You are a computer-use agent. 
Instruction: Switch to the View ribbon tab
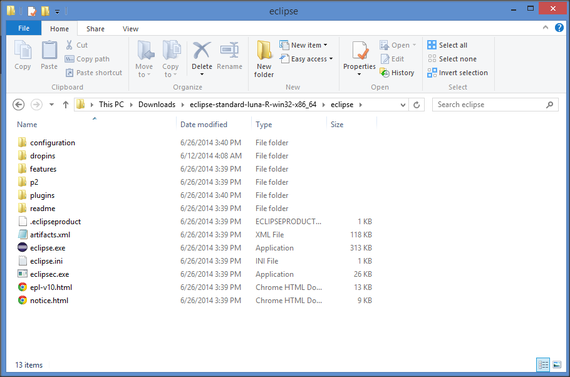pos(131,29)
